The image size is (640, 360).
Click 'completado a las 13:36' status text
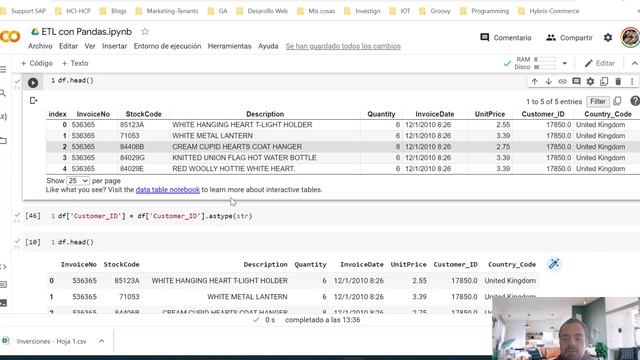tap(322, 320)
